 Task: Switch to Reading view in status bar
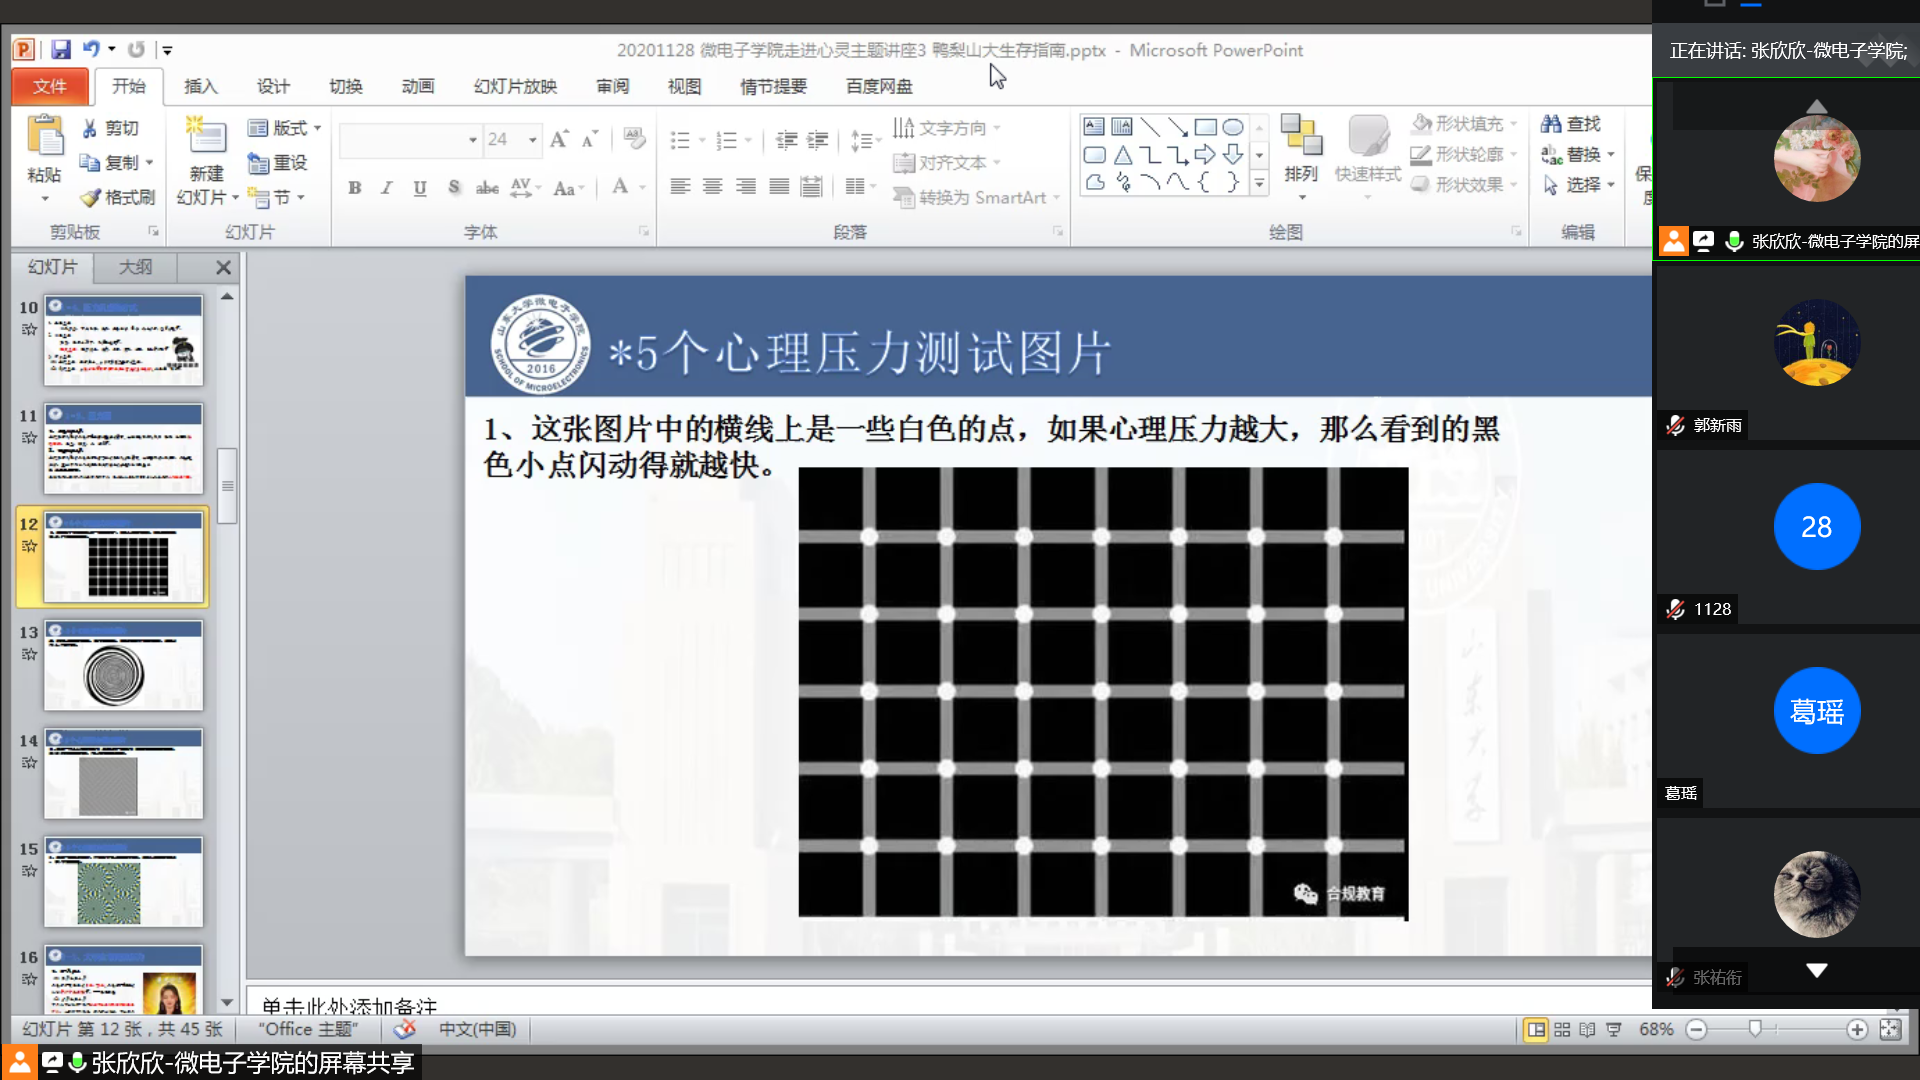(x=1587, y=1030)
